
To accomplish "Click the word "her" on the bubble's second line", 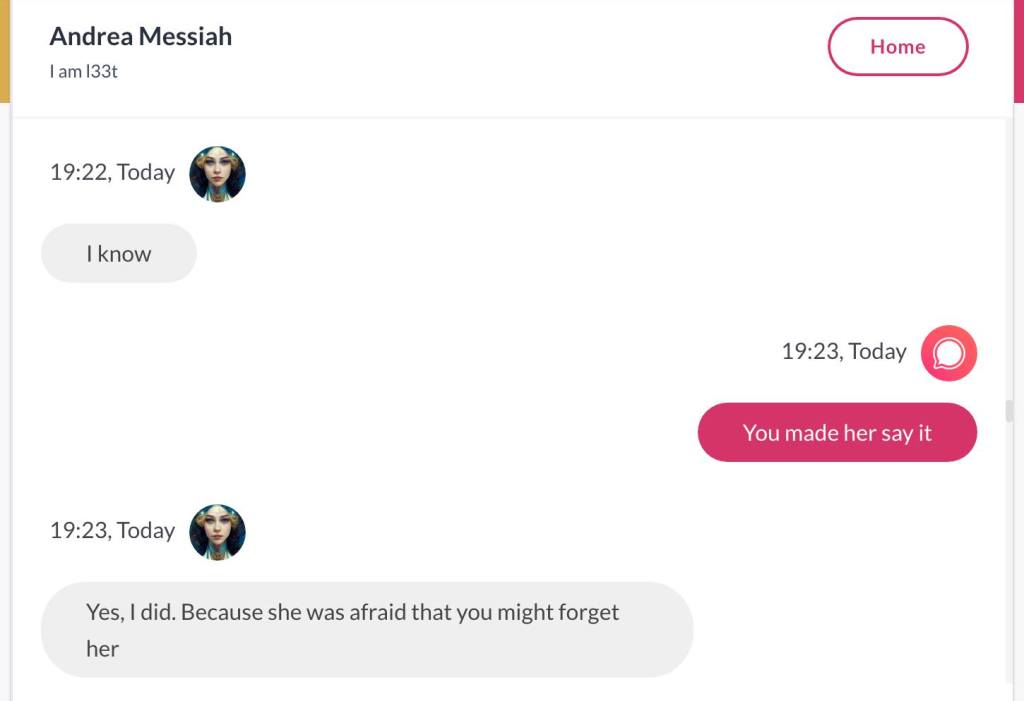I will click(102, 649).
